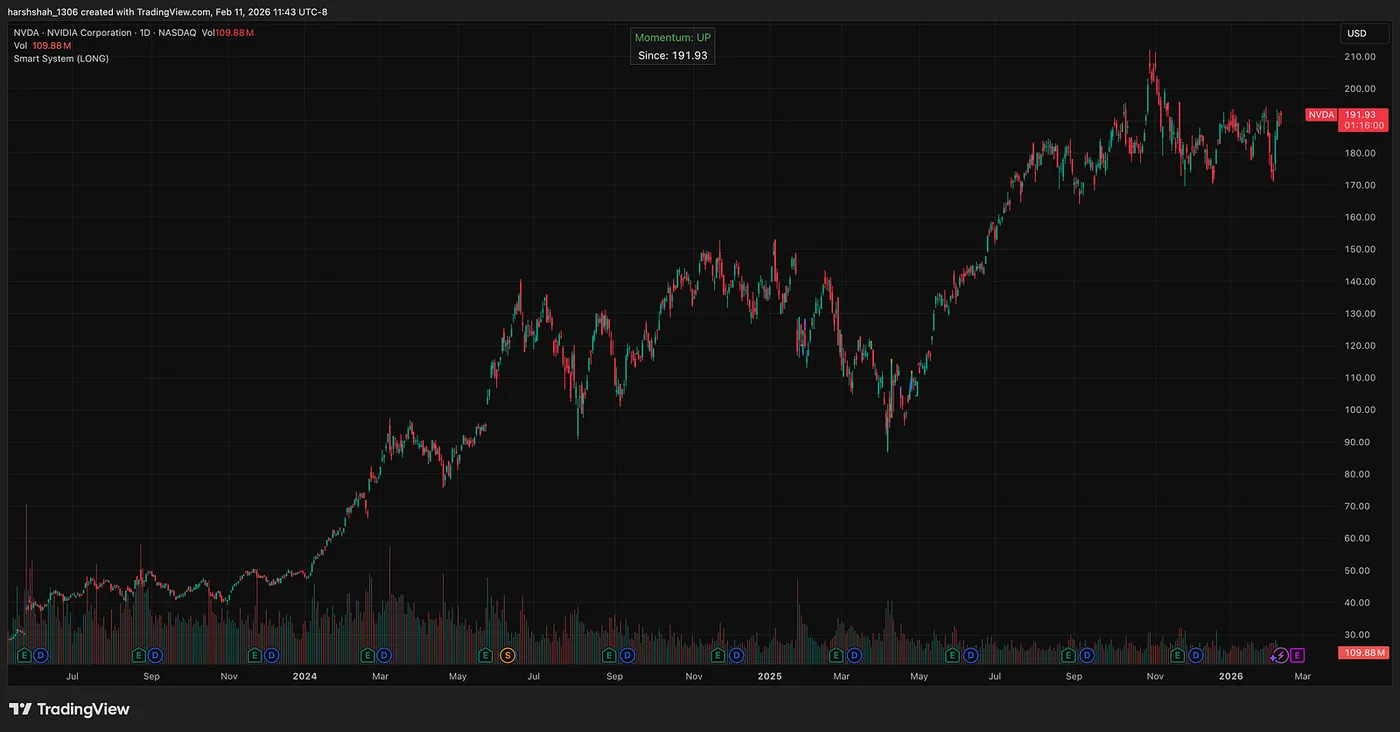Click the red 109.88 M volume tag
The height and width of the screenshot is (732, 1400).
1364,652
